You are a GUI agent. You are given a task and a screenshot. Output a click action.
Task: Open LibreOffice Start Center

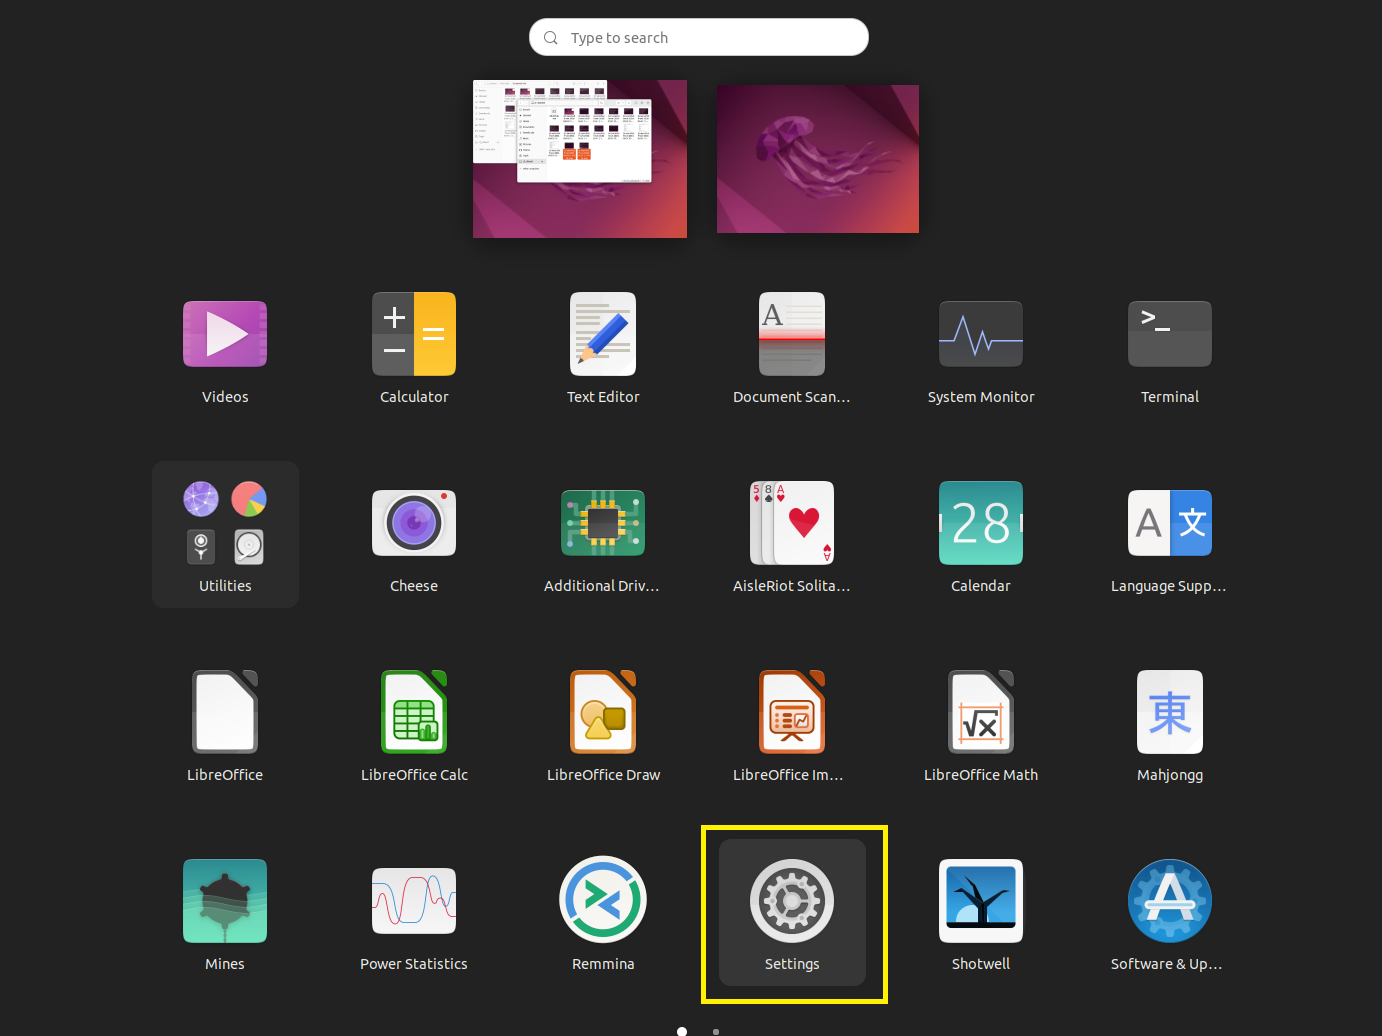(225, 712)
